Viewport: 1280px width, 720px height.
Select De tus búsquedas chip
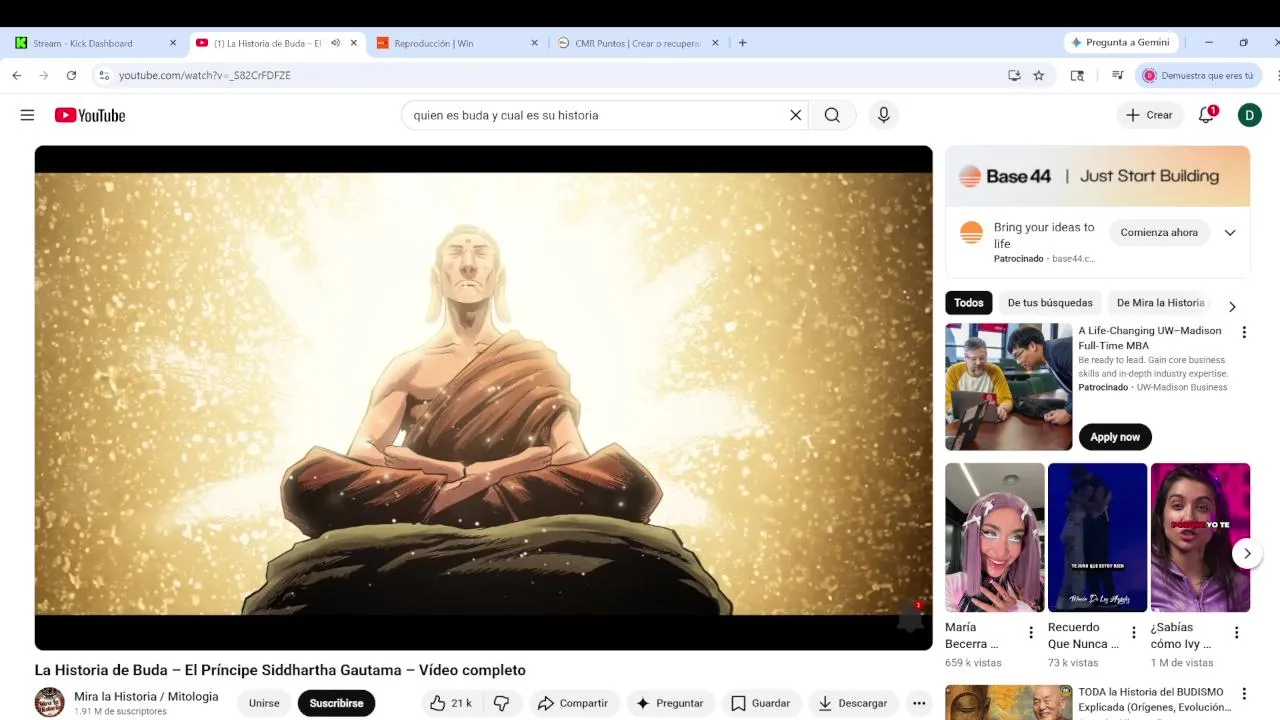[x=1050, y=303]
